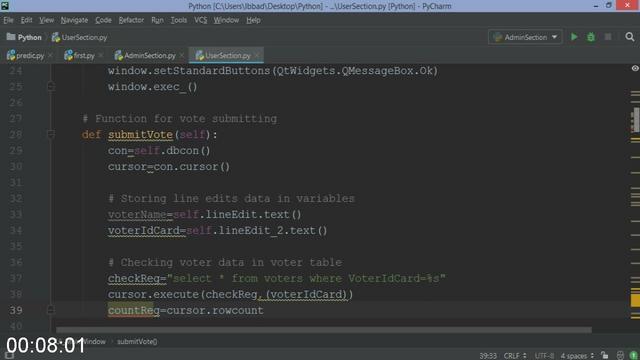Click line number 39 in the gutter

(x=16, y=310)
